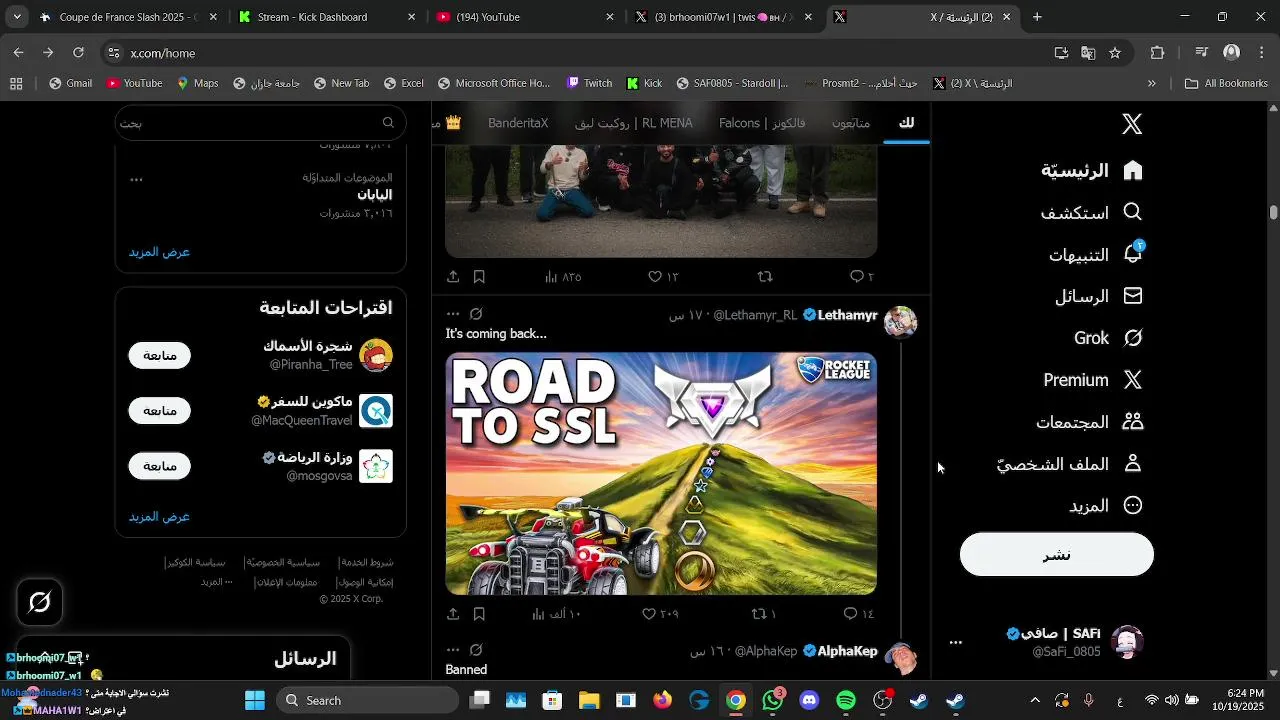Show more follow suggestions (عرض المزيد)

(159, 516)
